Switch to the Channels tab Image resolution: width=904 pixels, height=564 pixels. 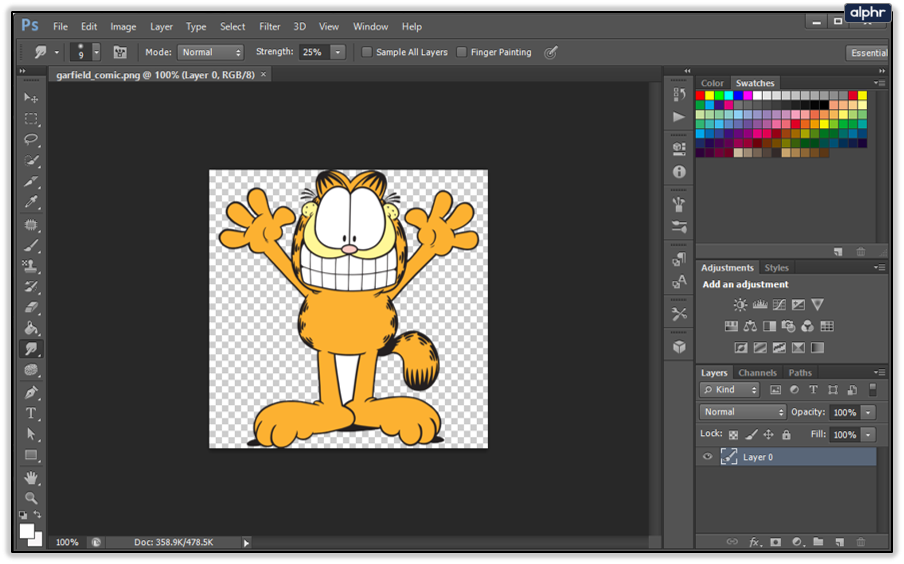point(757,373)
